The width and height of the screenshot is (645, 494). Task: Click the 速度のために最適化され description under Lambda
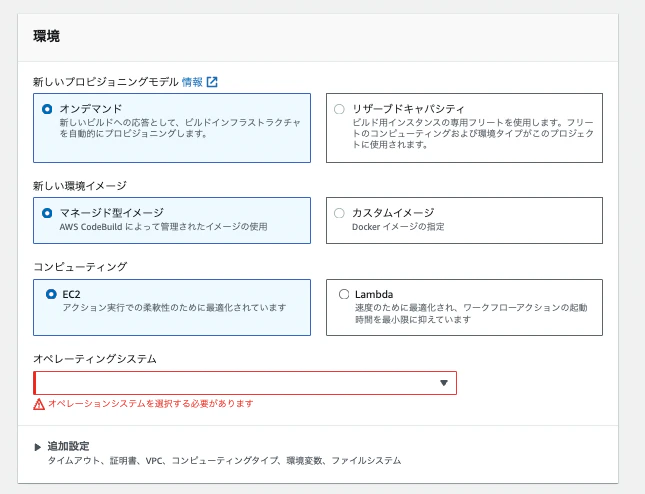[x=471, y=313]
